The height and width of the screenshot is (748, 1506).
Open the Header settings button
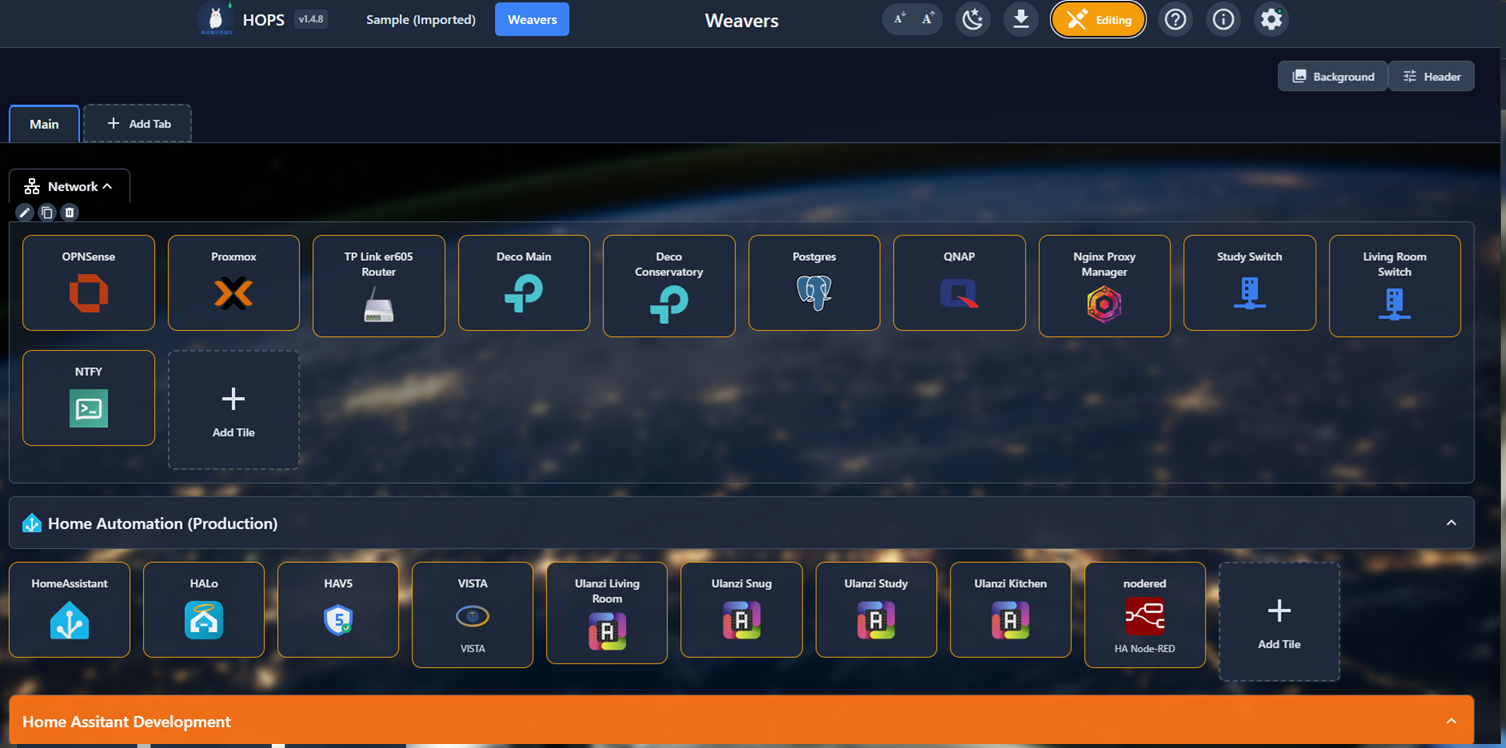coord(1431,76)
